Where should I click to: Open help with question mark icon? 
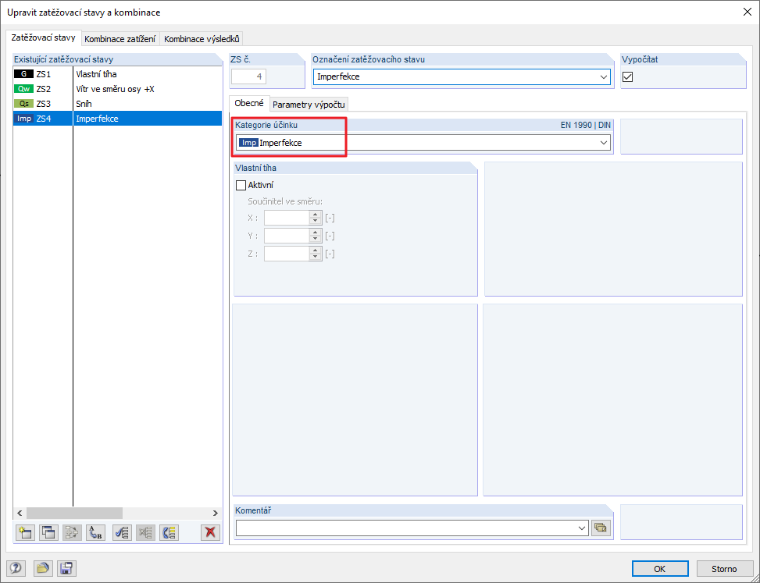[x=16, y=568]
